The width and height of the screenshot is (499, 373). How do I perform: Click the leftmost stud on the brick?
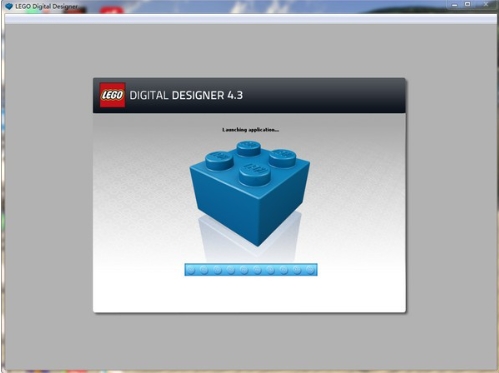pos(219,160)
